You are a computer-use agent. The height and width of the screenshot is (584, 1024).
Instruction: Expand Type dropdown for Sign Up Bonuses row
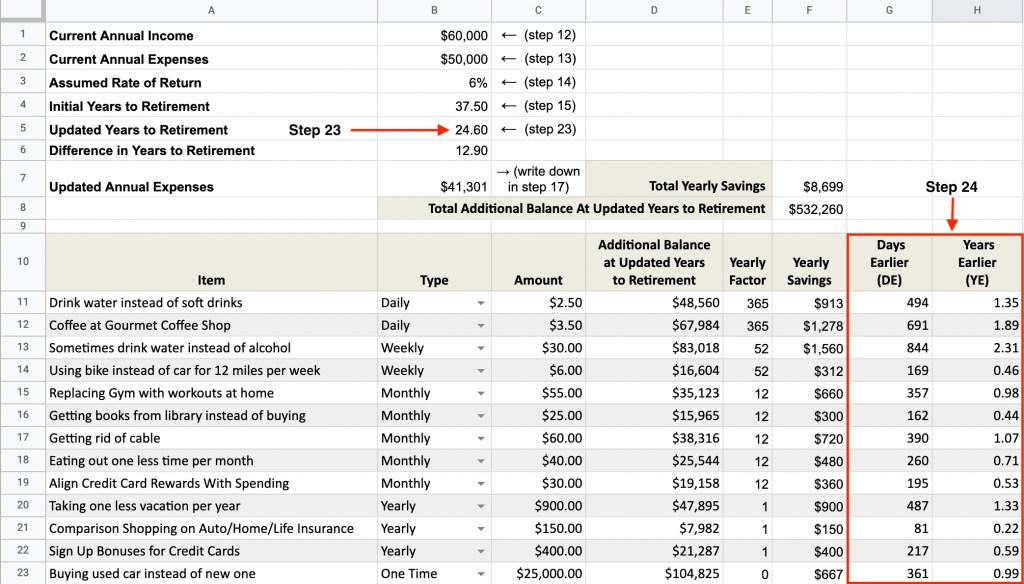click(481, 552)
